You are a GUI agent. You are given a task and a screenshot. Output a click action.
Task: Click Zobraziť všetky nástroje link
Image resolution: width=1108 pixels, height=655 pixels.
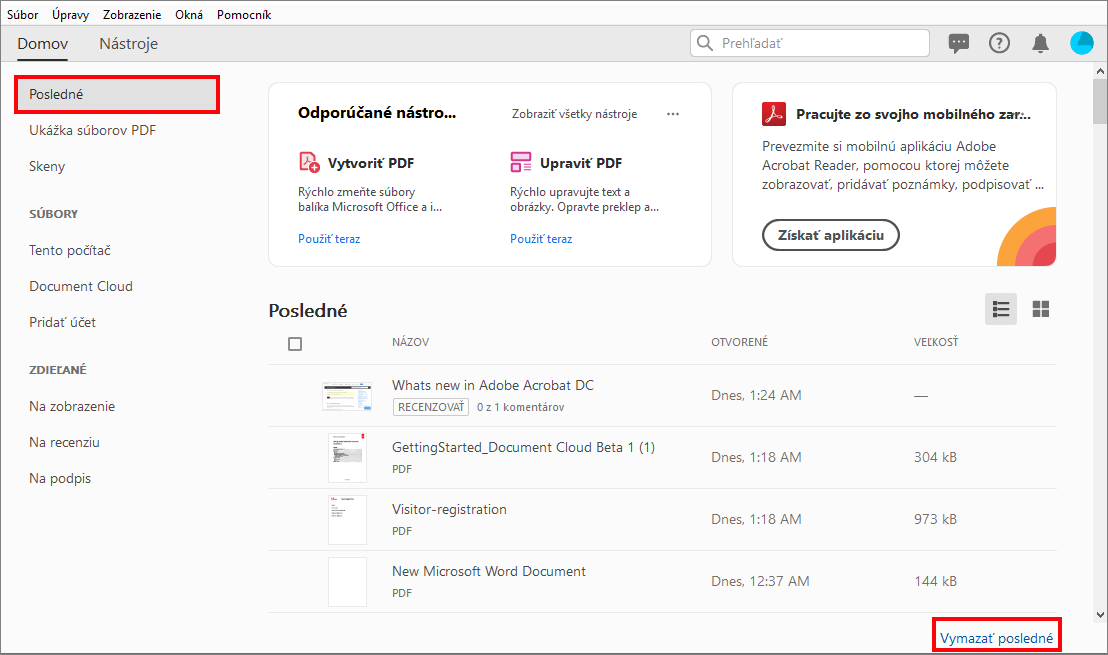[x=574, y=114]
